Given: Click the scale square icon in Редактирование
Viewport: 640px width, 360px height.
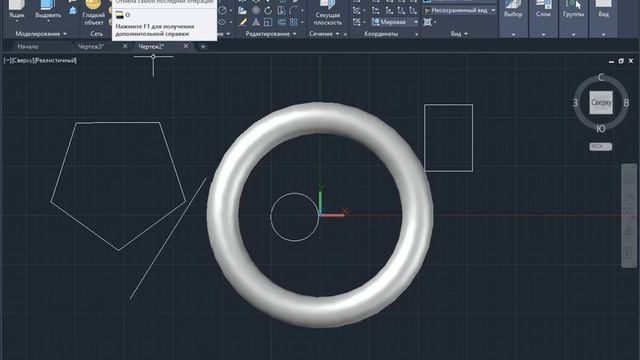Looking at the screenshot, I should (x=268, y=22).
